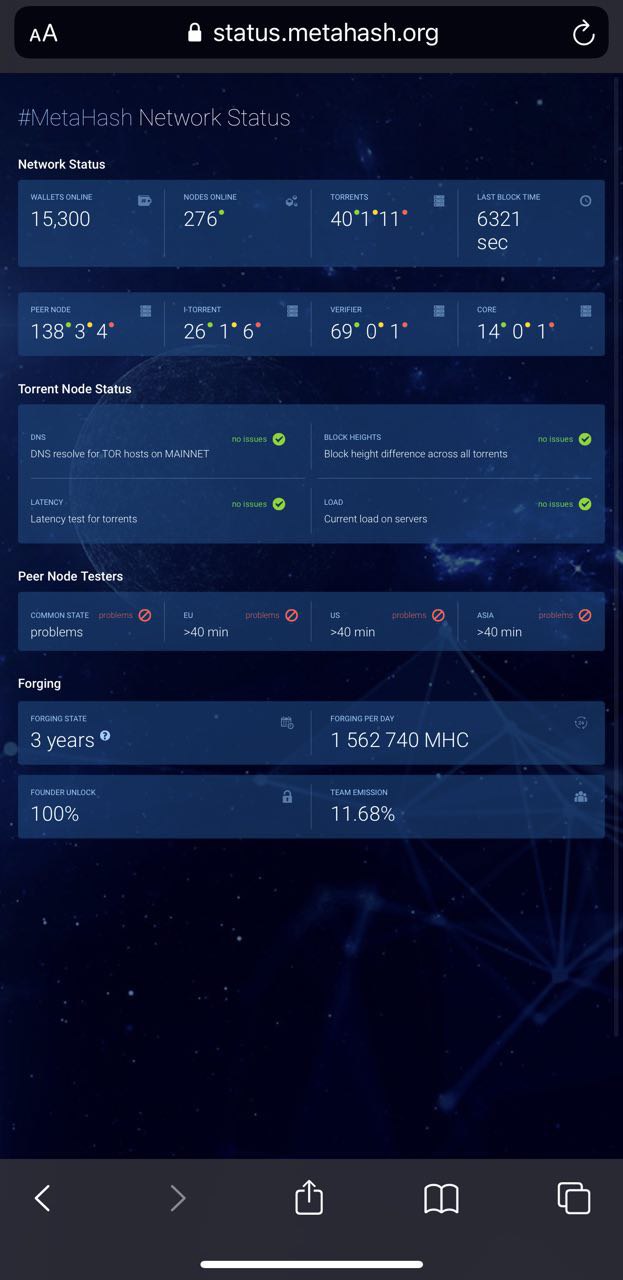Image resolution: width=623 pixels, height=1280 pixels.
Task: Tap the Safari forward arrow
Action: (177, 1197)
